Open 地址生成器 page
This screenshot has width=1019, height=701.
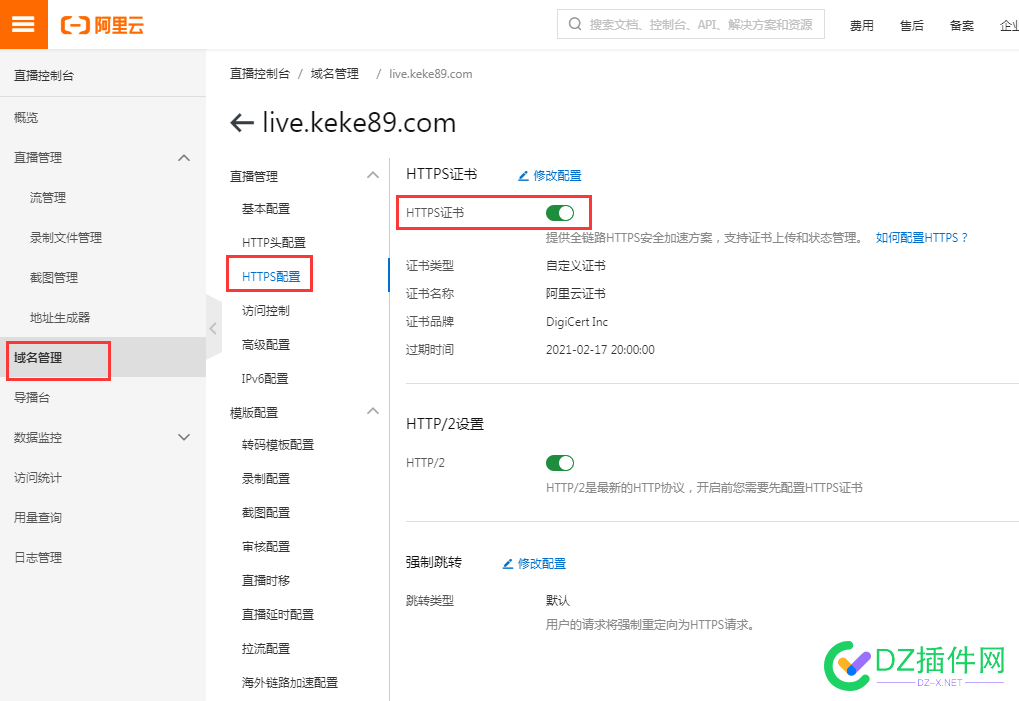coord(60,318)
